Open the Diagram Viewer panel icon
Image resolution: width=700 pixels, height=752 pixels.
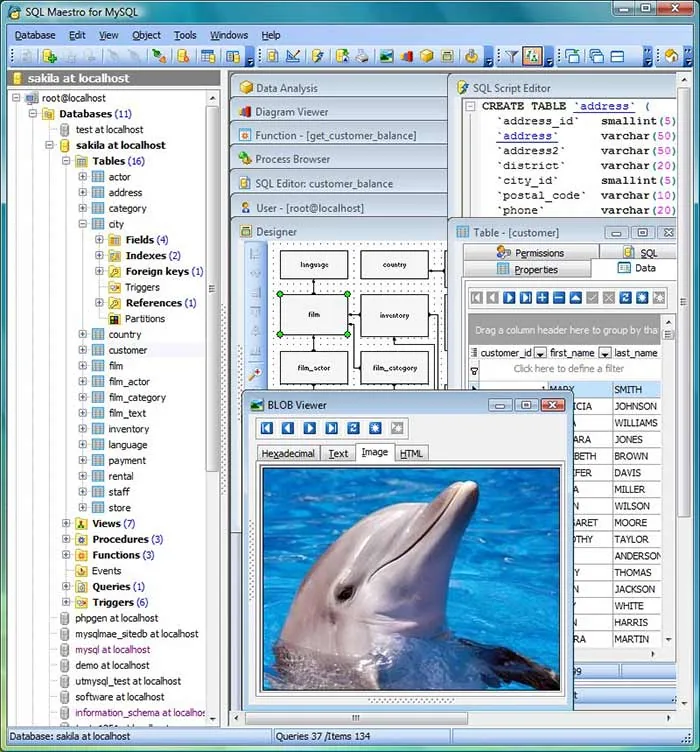245,112
